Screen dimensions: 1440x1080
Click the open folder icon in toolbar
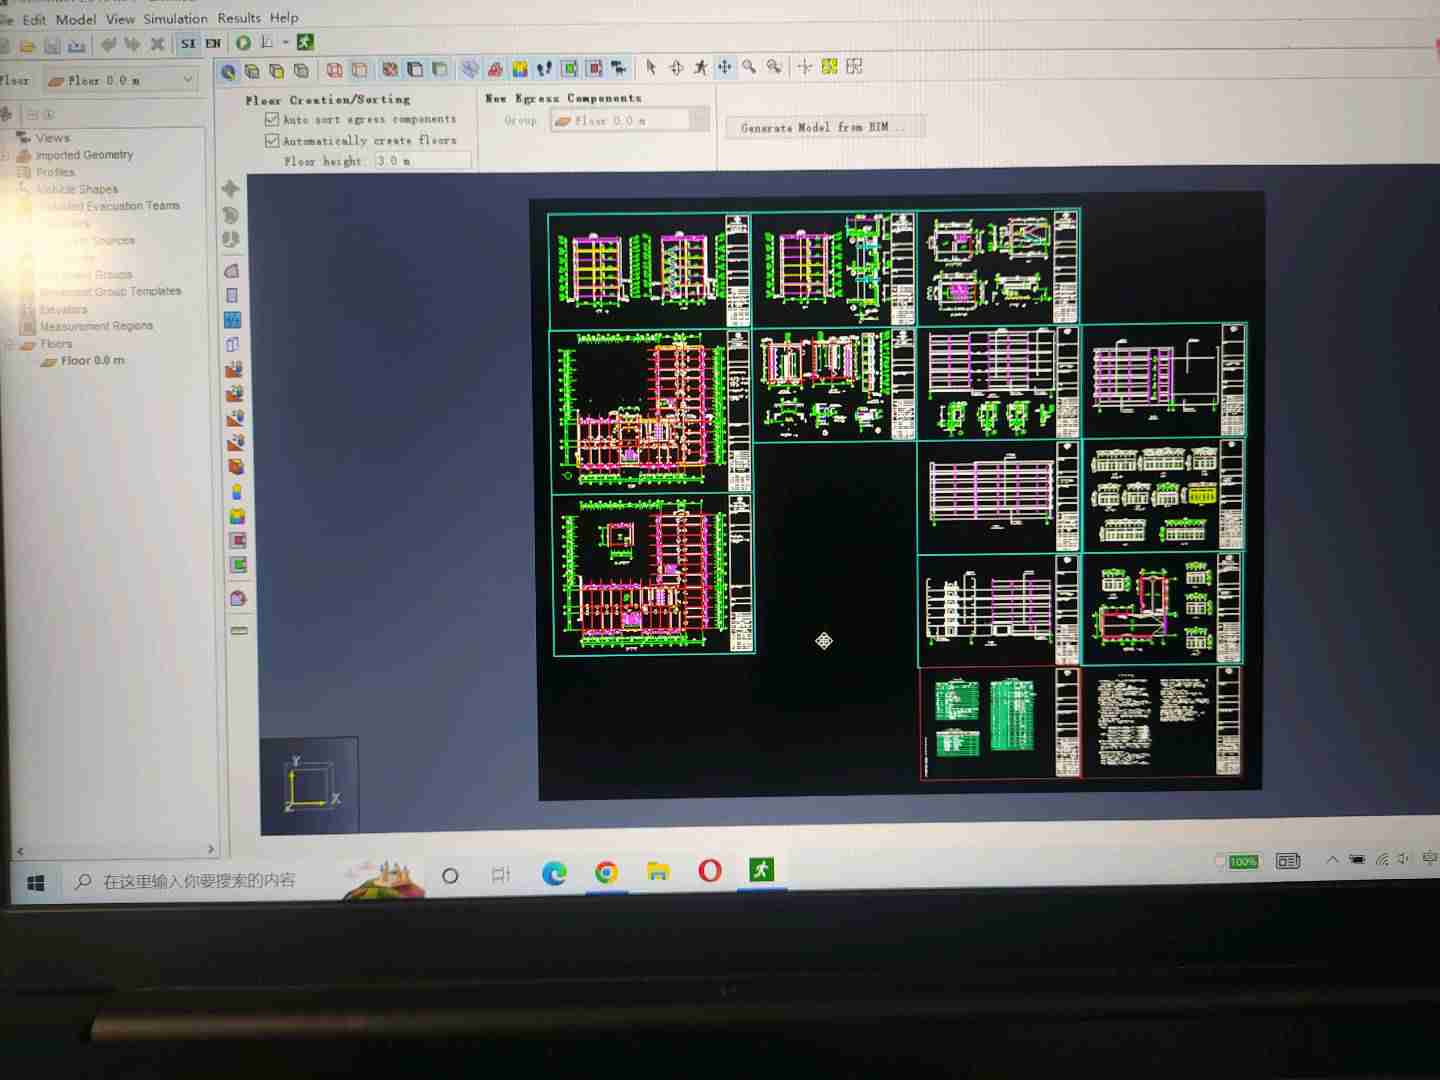click(28, 45)
